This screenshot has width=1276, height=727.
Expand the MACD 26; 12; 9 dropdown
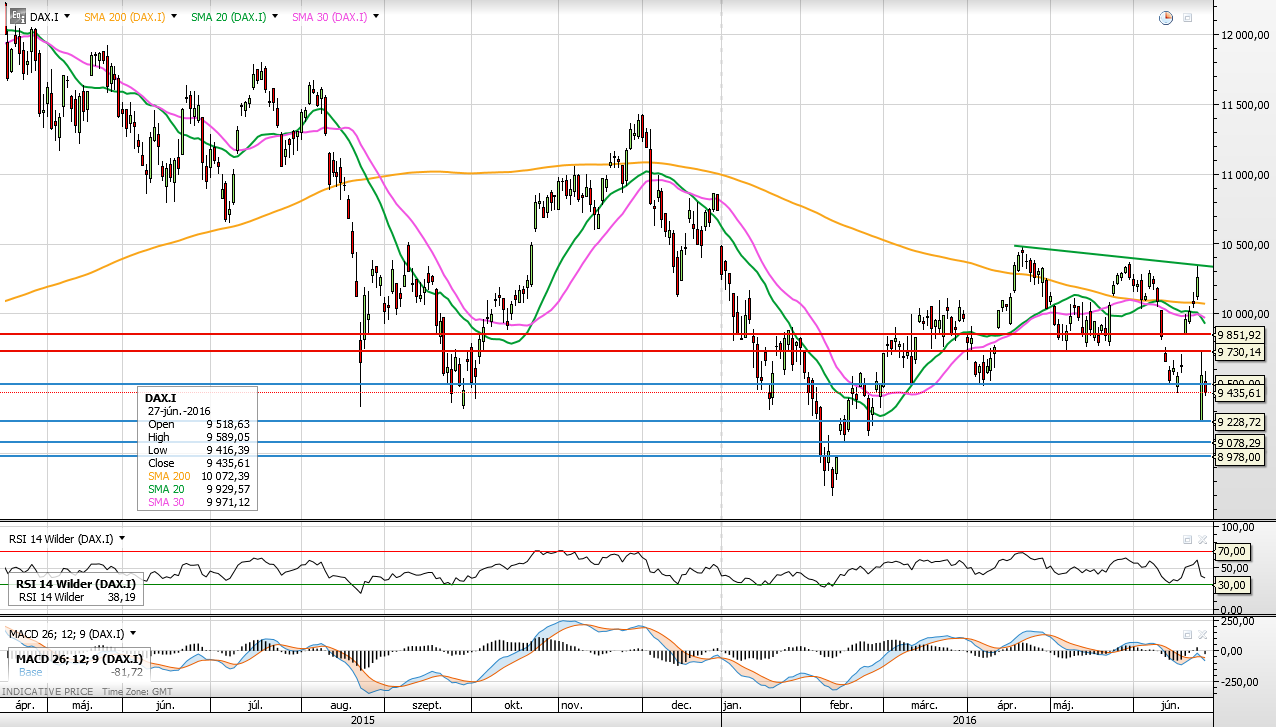133,634
